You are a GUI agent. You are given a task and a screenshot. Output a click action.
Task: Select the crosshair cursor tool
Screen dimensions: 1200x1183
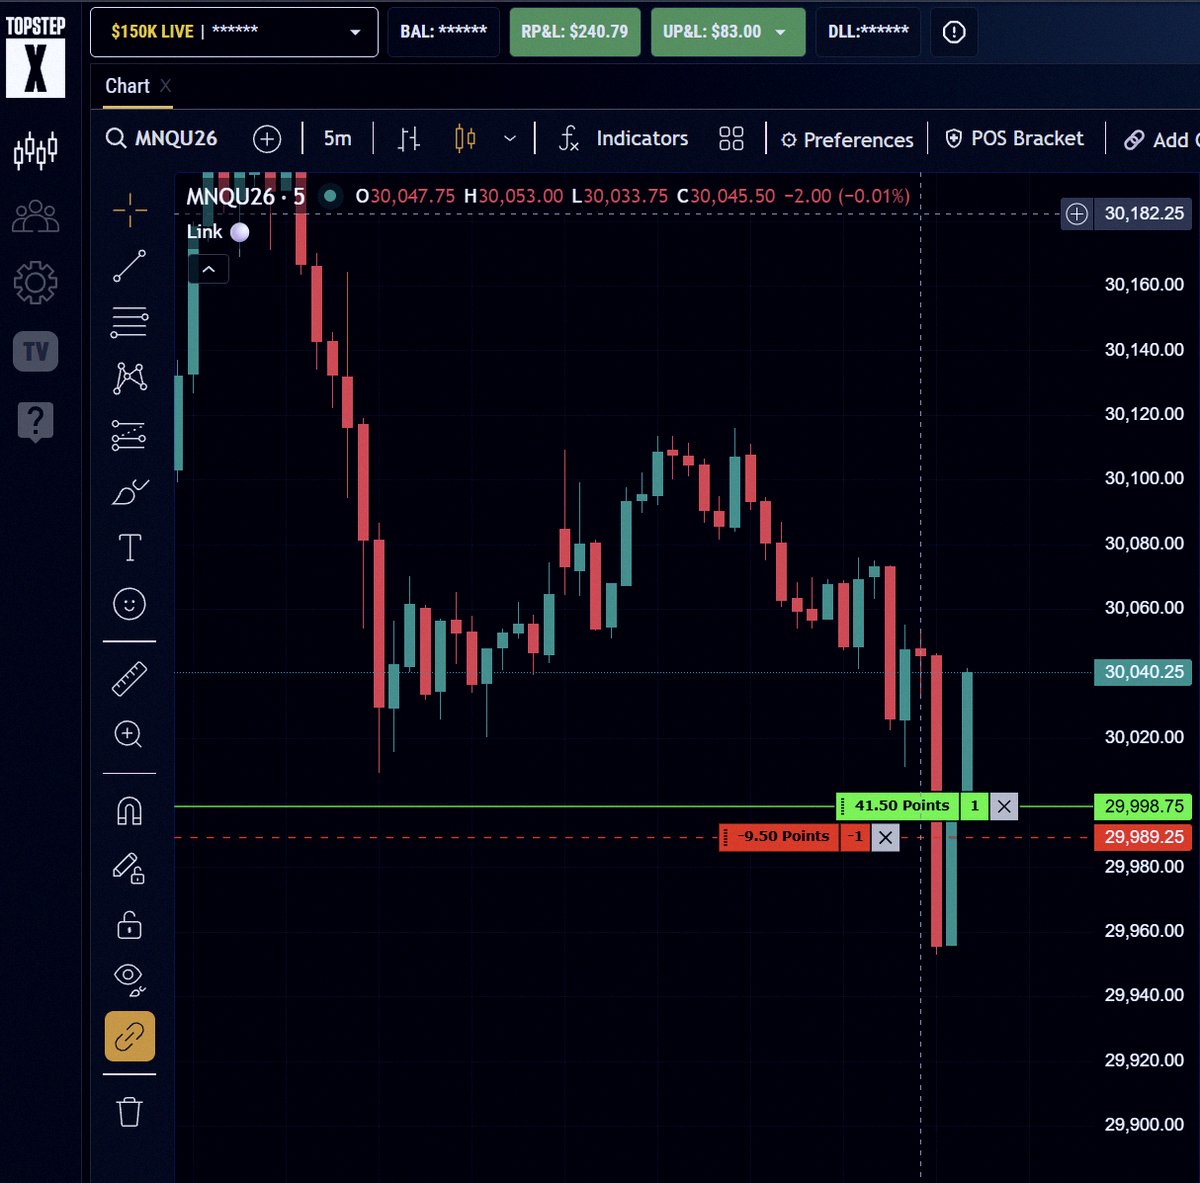point(129,209)
